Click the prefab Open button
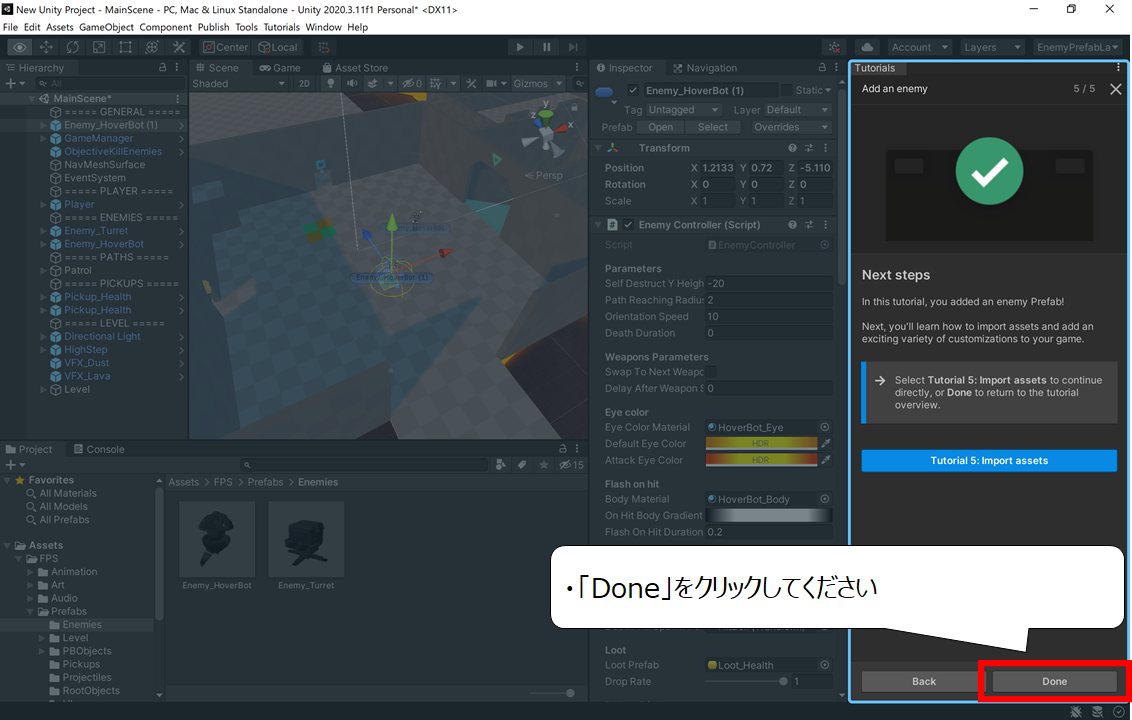Image resolution: width=1132 pixels, height=720 pixels. pyautogui.click(x=660, y=127)
